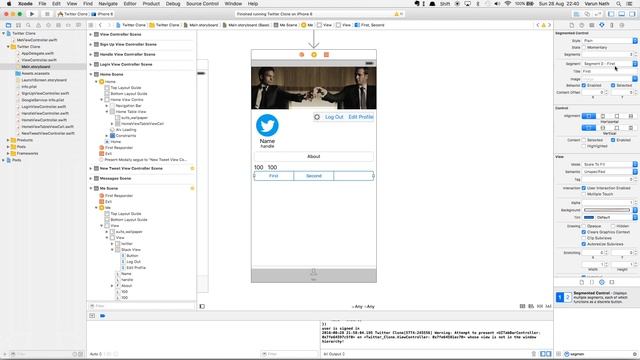Viewport: 640px width, 360px height.
Task: Toggle Behavior Enabled checkbox
Action: pyautogui.click(x=584, y=85)
